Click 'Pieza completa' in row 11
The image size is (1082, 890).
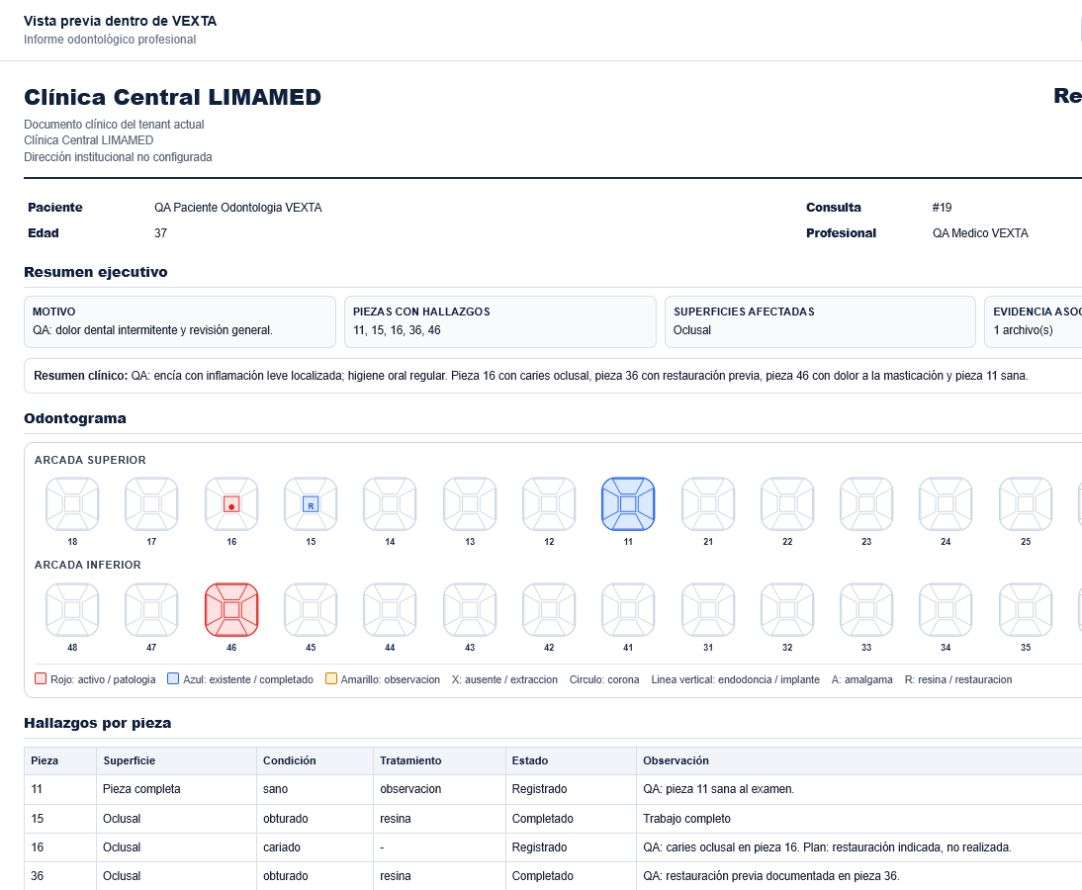pos(141,789)
